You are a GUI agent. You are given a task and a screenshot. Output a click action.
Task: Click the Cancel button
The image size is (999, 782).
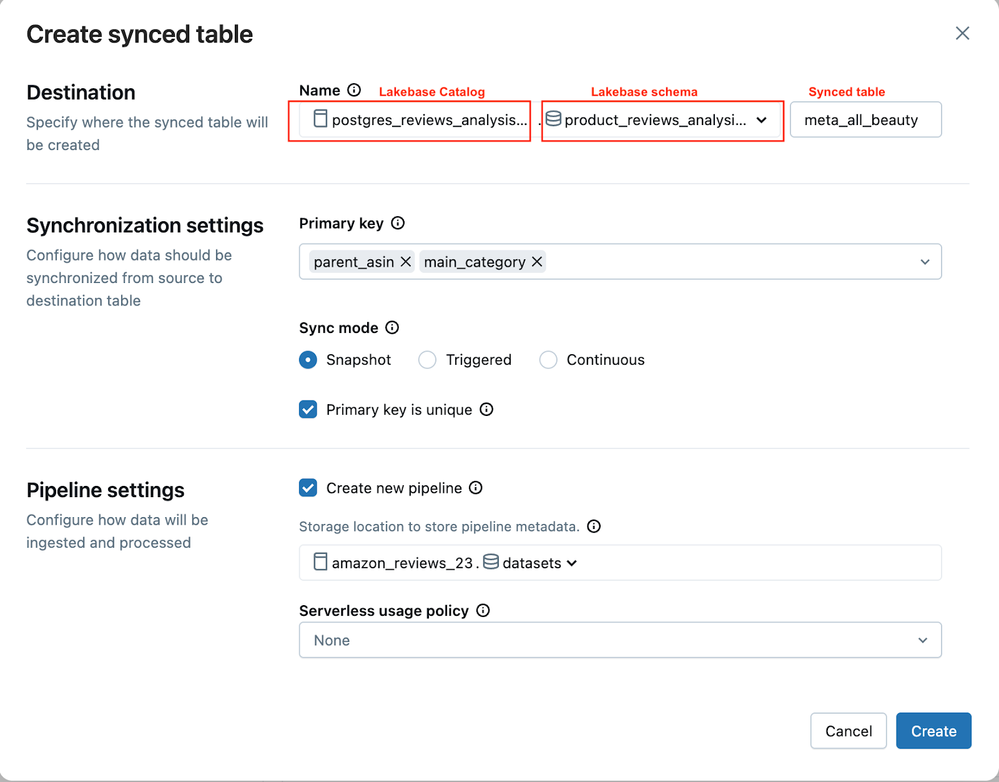tap(848, 731)
